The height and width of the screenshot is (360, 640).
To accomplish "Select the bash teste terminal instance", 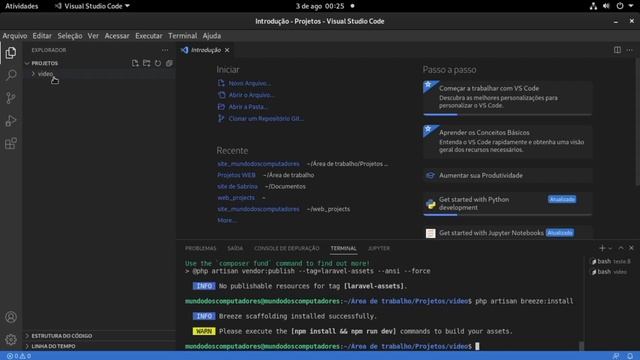I will [x=611, y=261].
